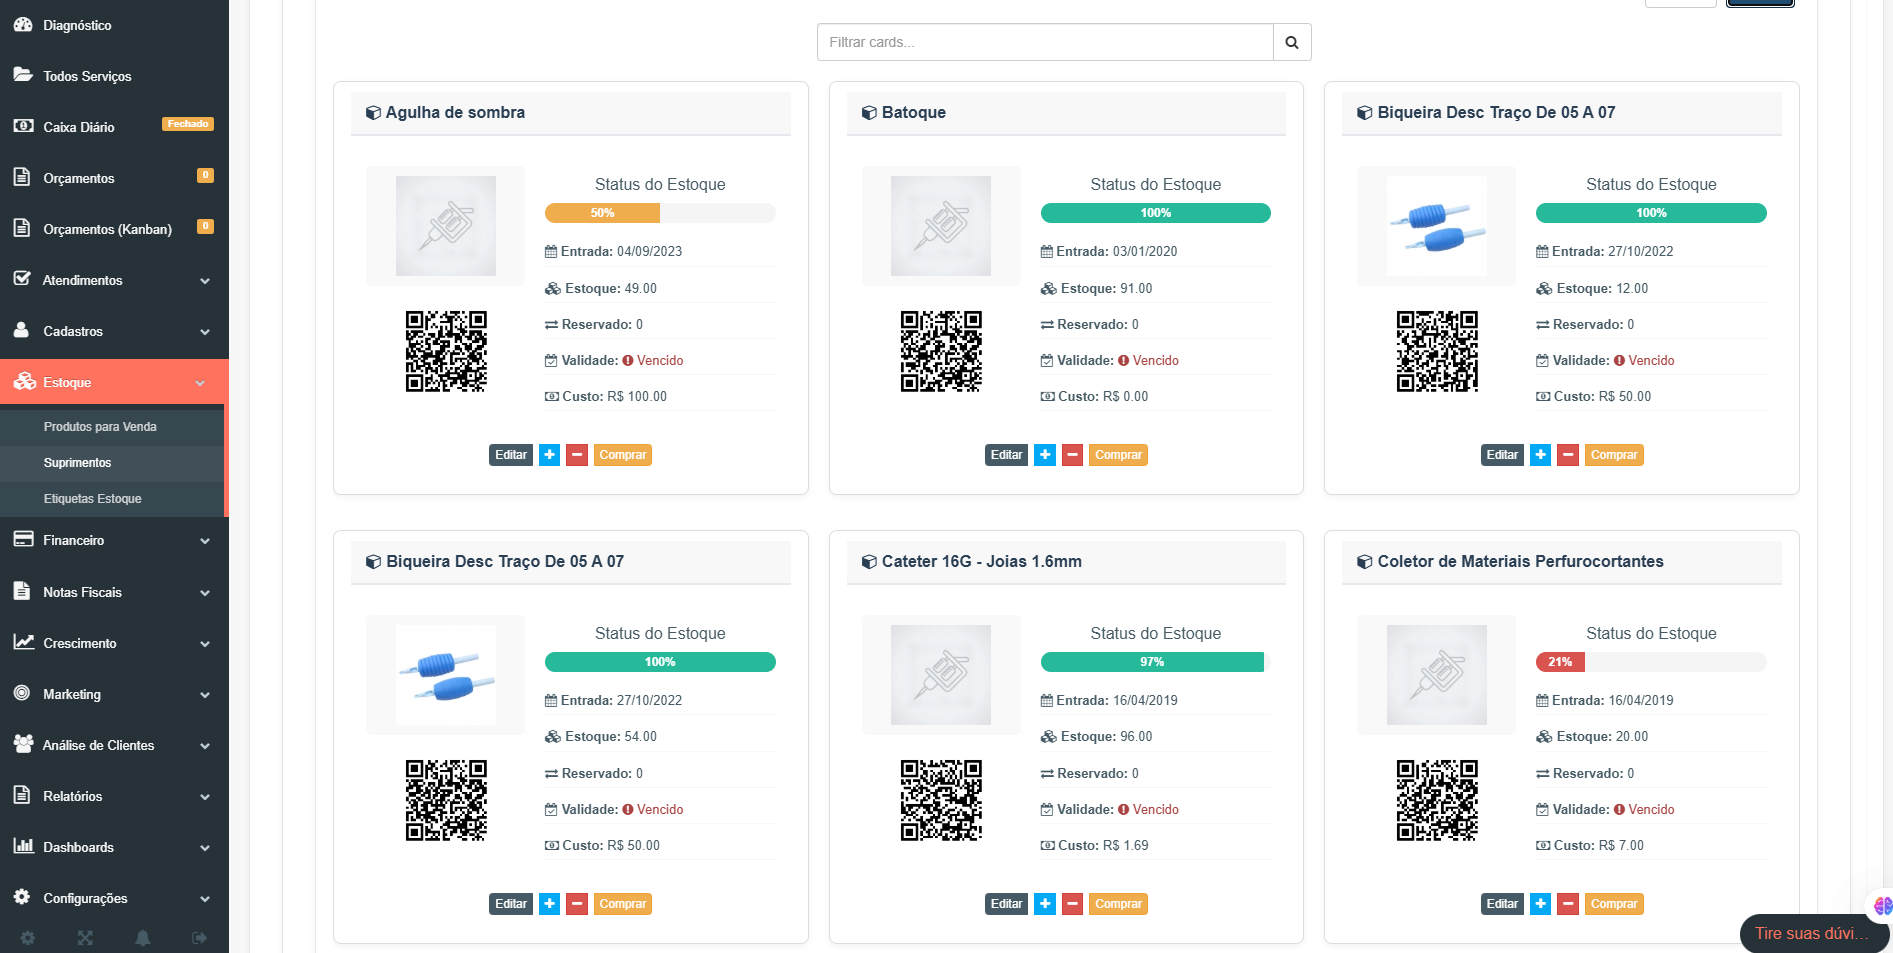Screen dimensions: 1893x953
Task: Click the QR code on Batoque card
Action: tap(941, 351)
